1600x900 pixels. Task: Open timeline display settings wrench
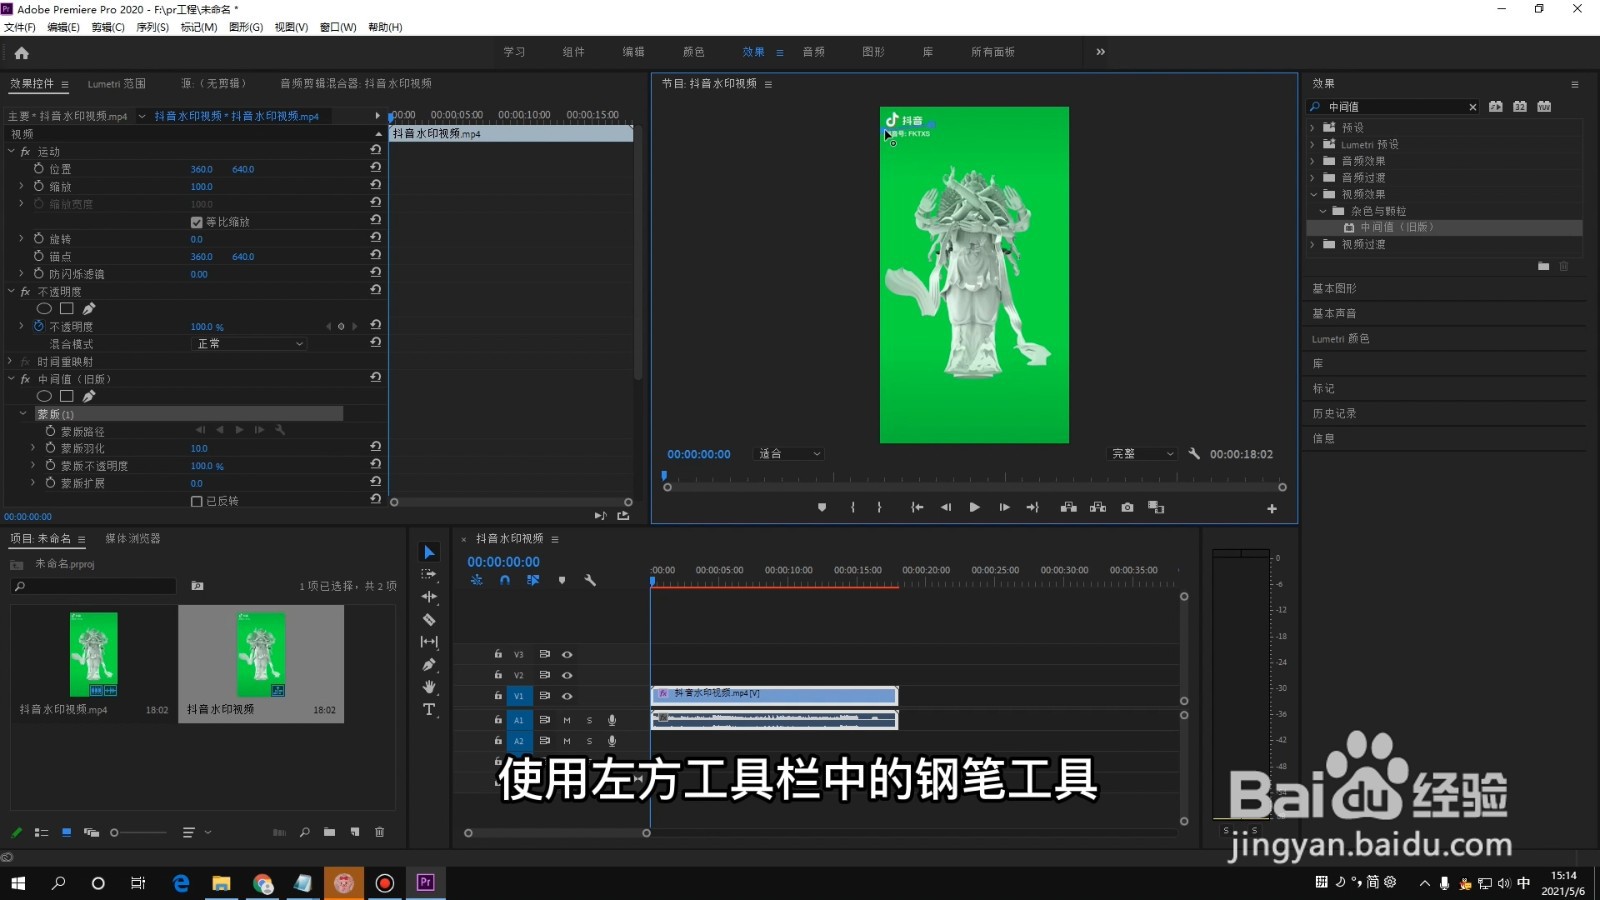[590, 580]
